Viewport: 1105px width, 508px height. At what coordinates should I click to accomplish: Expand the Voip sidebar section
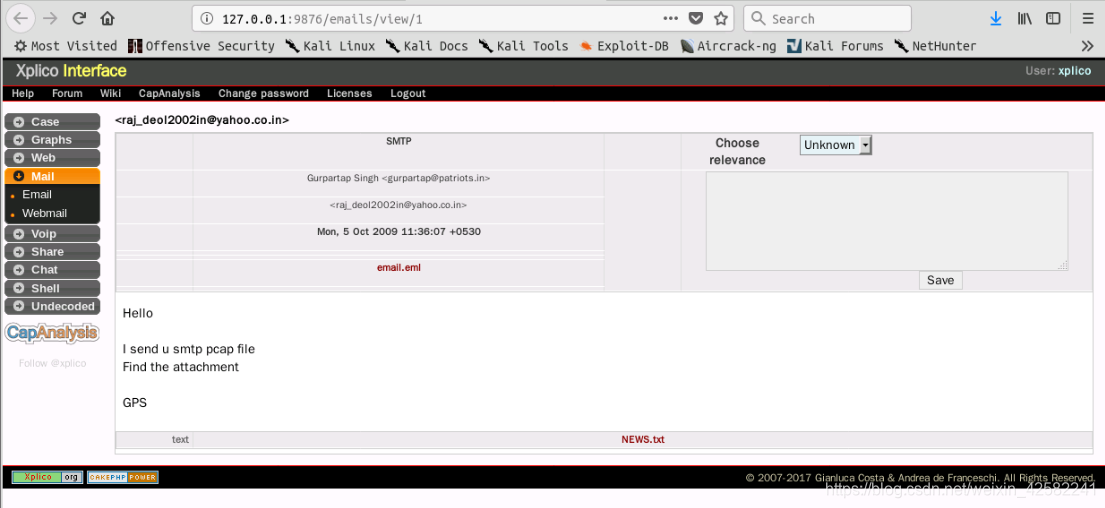click(x=52, y=233)
